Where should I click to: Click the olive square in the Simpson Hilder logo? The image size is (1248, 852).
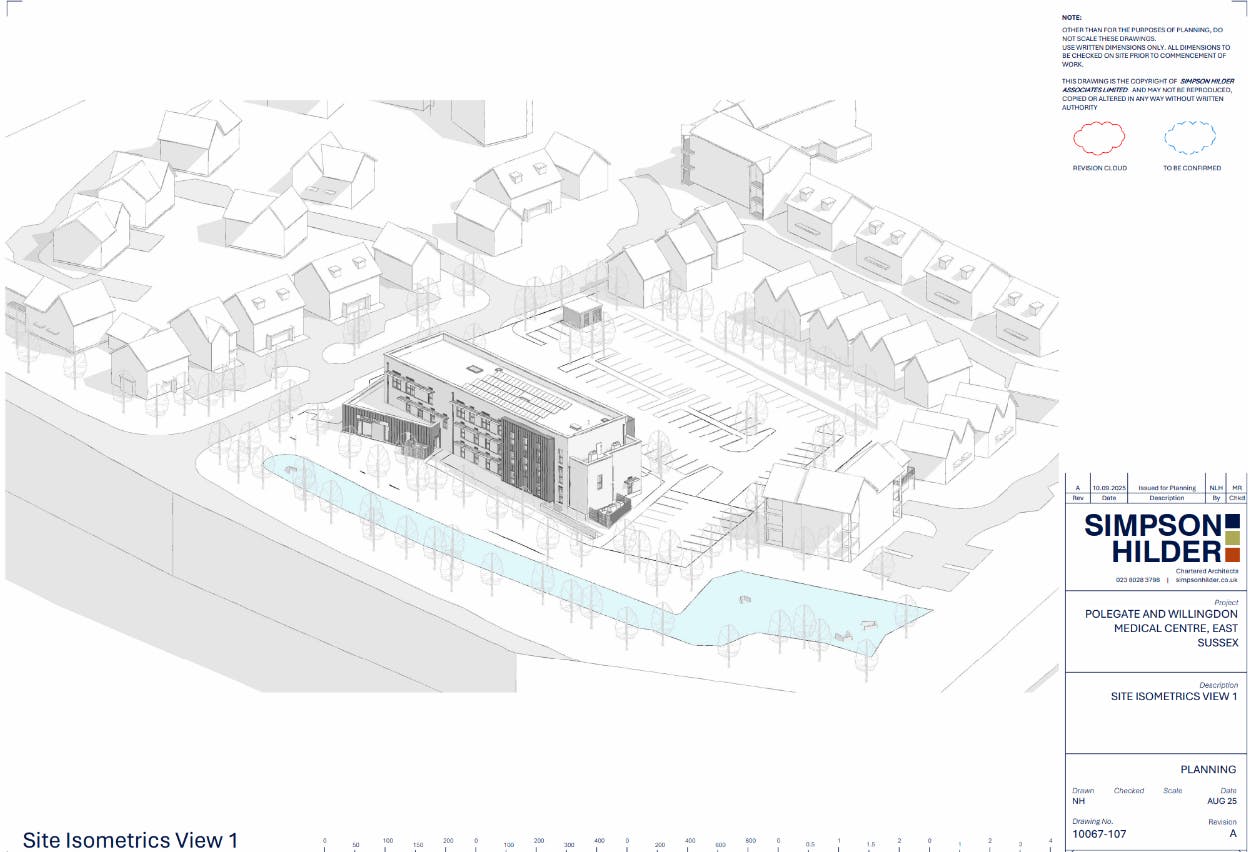click(x=1233, y=537)
